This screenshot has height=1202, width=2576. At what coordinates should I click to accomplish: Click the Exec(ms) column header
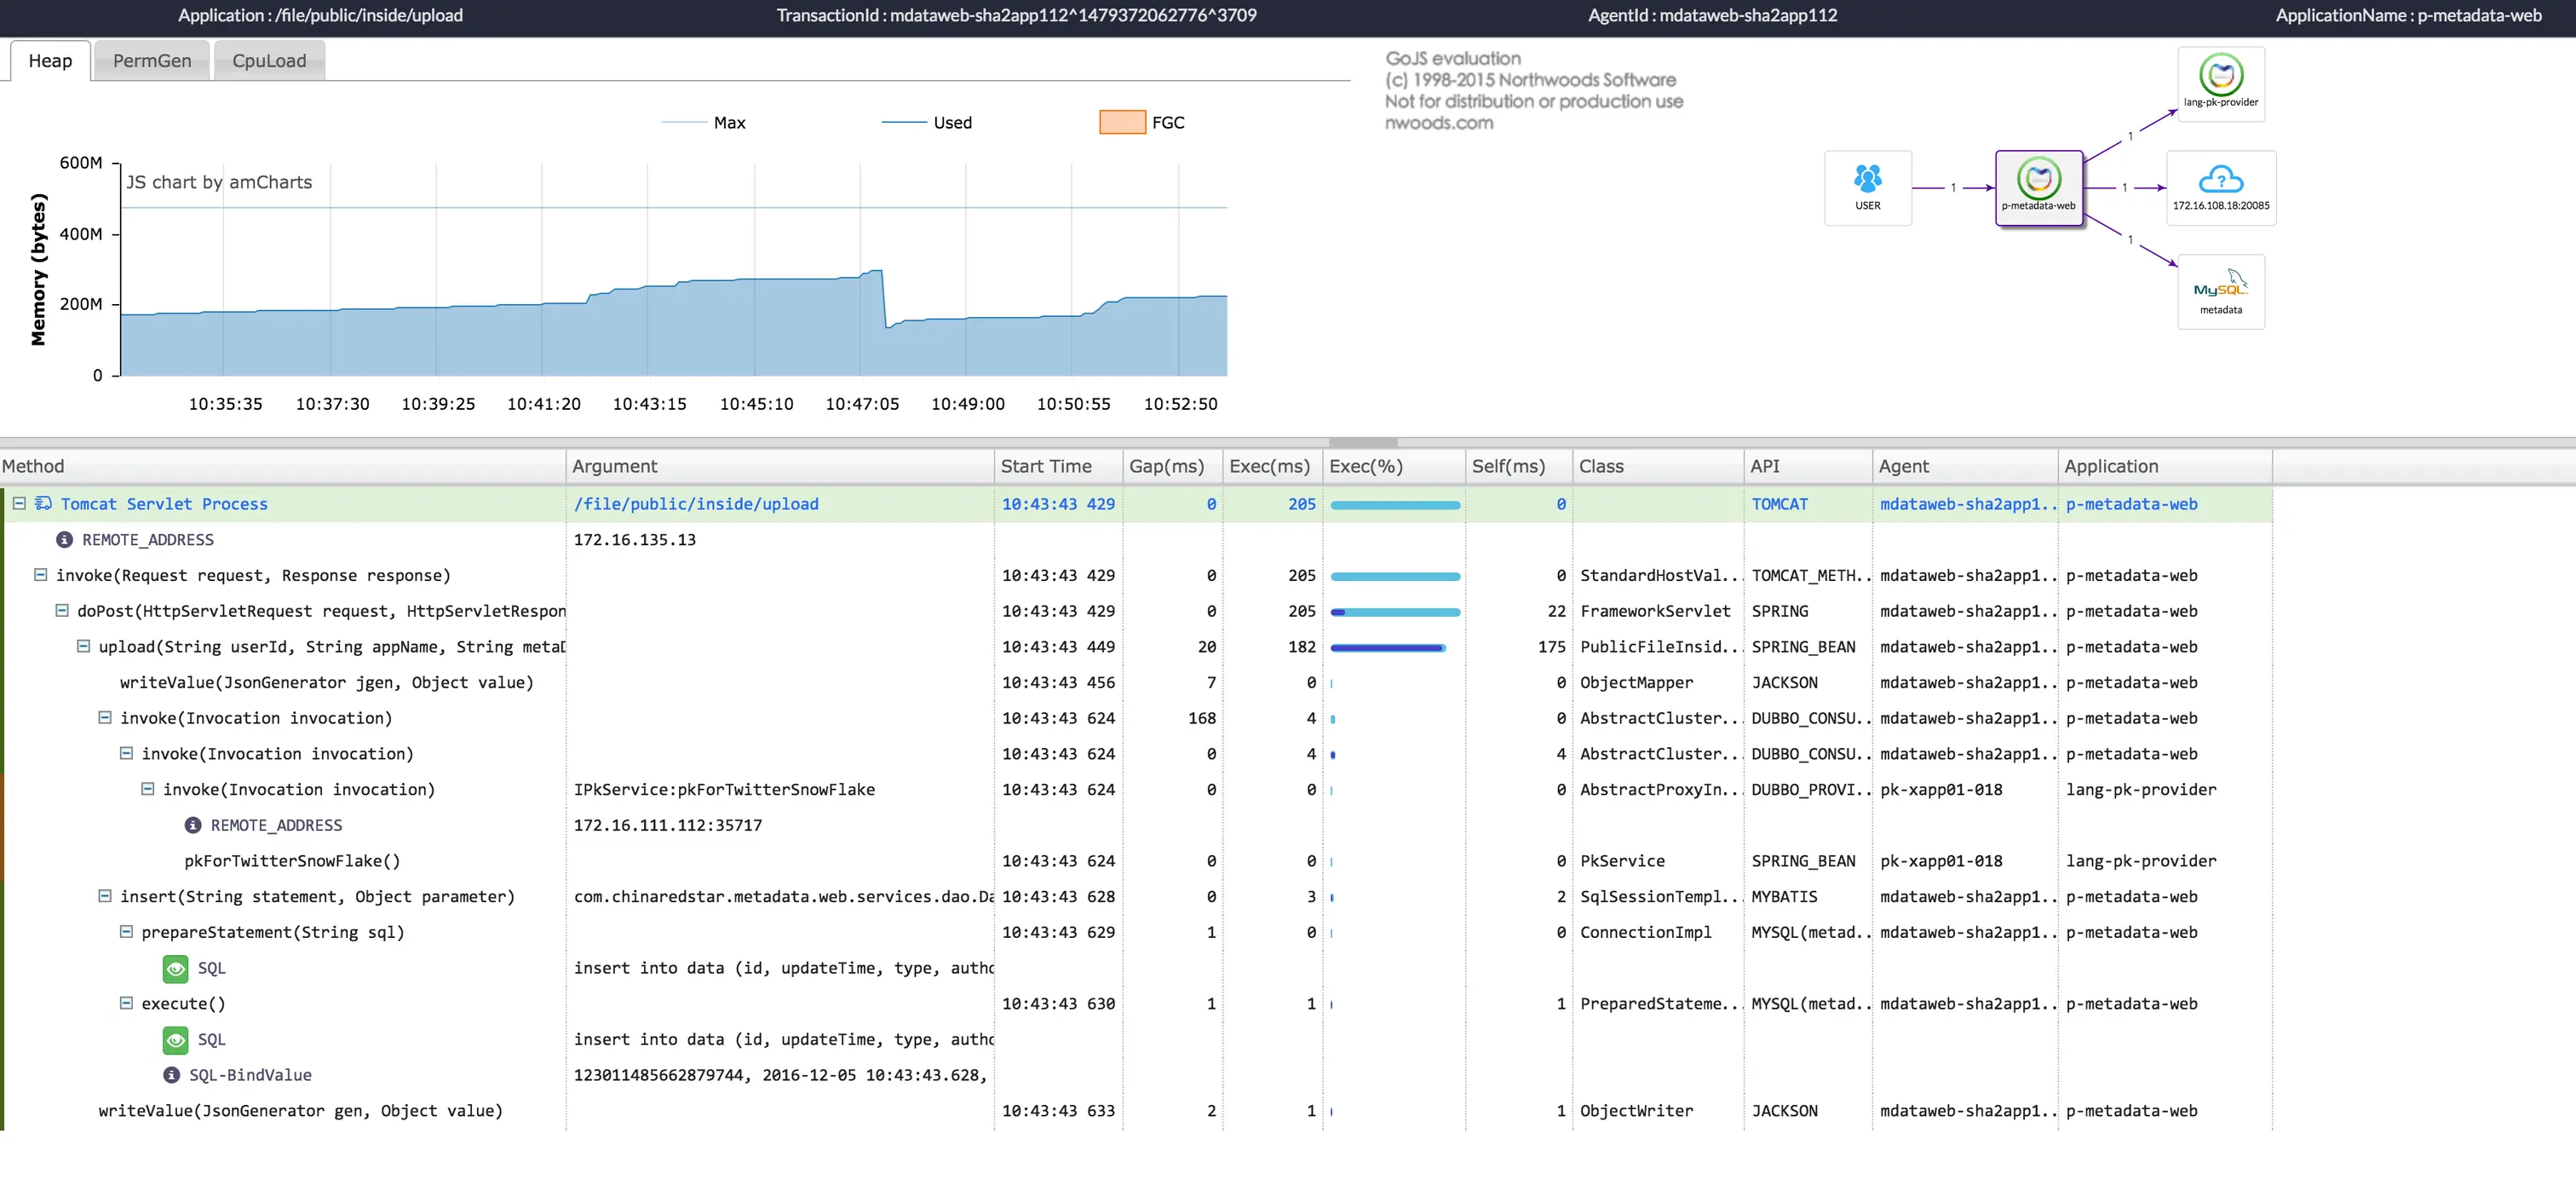click(x=1268, y=466)
